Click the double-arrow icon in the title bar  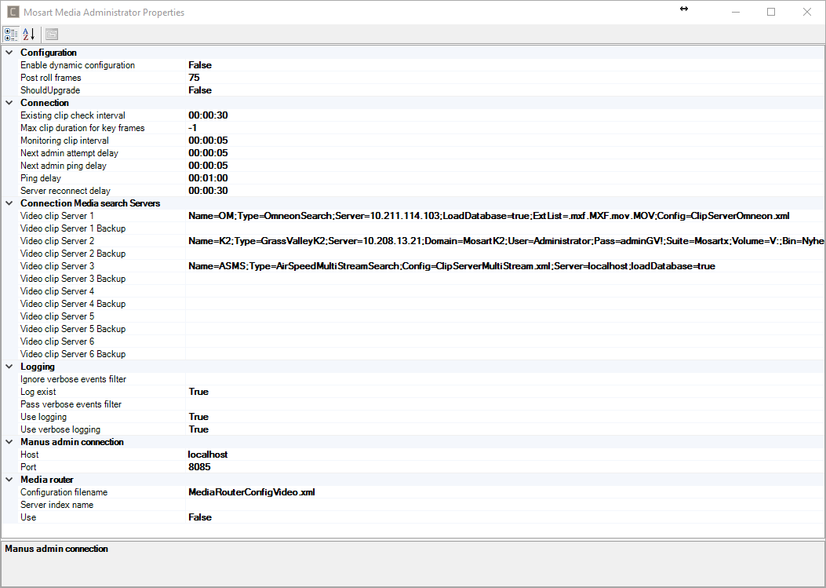point(683,9)
